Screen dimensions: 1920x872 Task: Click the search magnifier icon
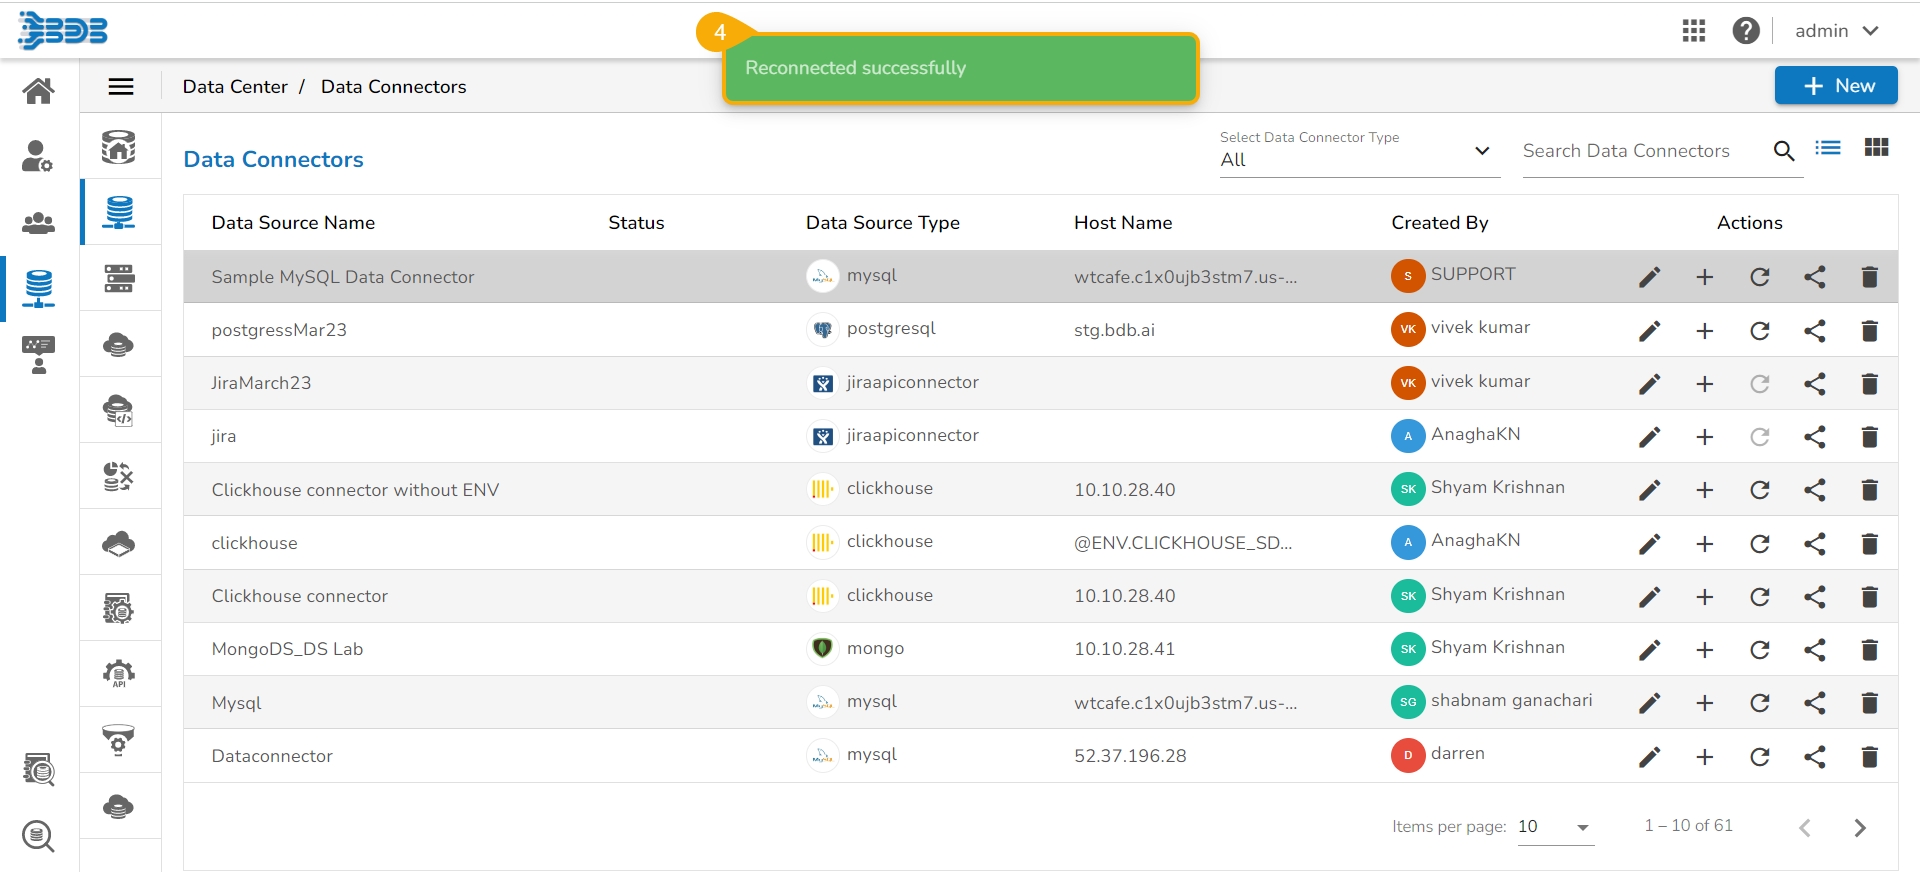coord(1783,151)
